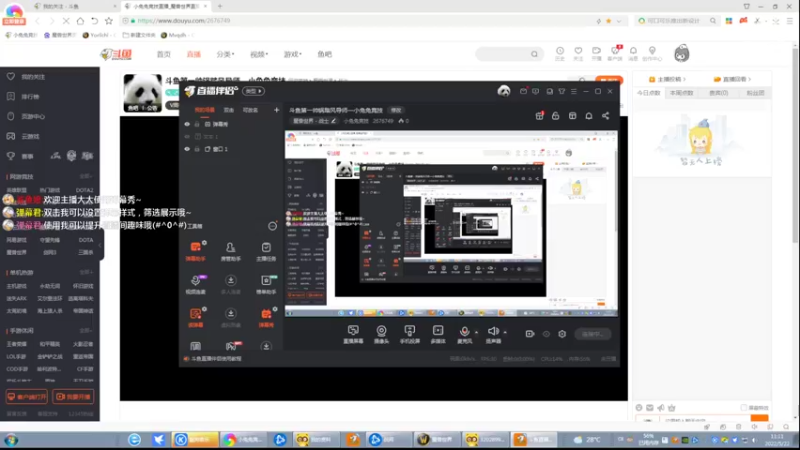Edit the stream category tag
Image resolution: width=800 pixels, height=450 pixels.
314,121
